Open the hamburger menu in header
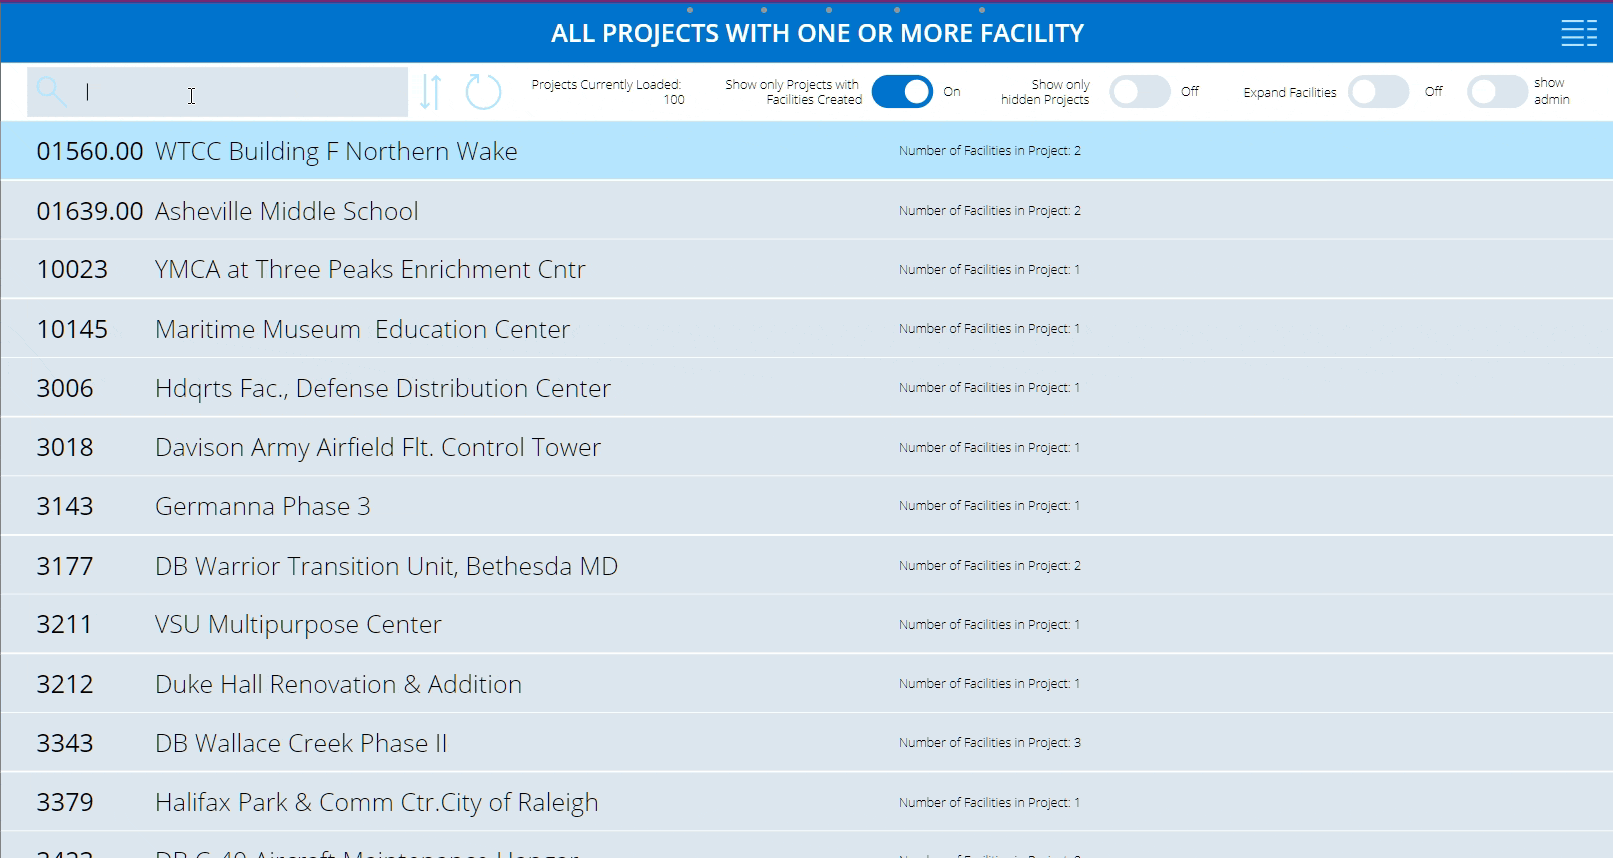Image resolution: width=1613 pixels, height=858 pixels. point(1579,33)
